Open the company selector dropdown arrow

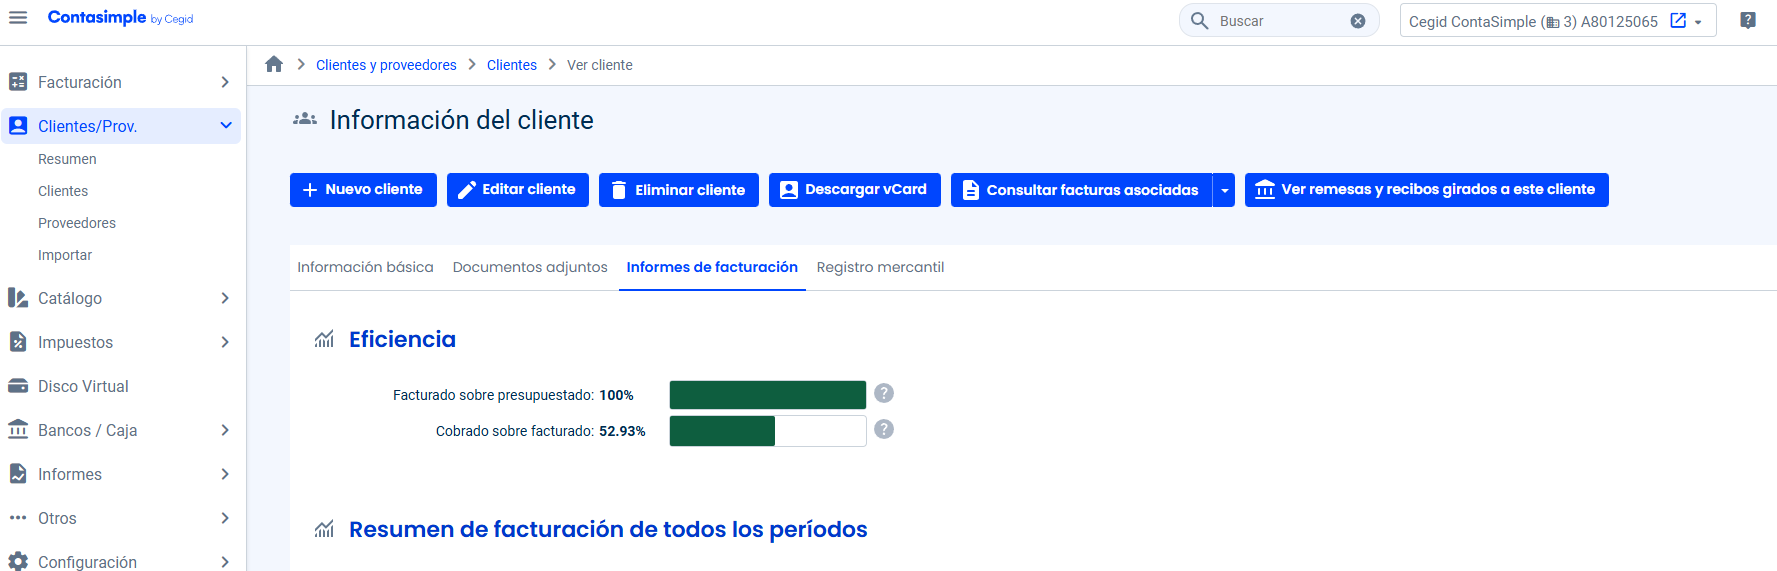tap(1698, 22)
